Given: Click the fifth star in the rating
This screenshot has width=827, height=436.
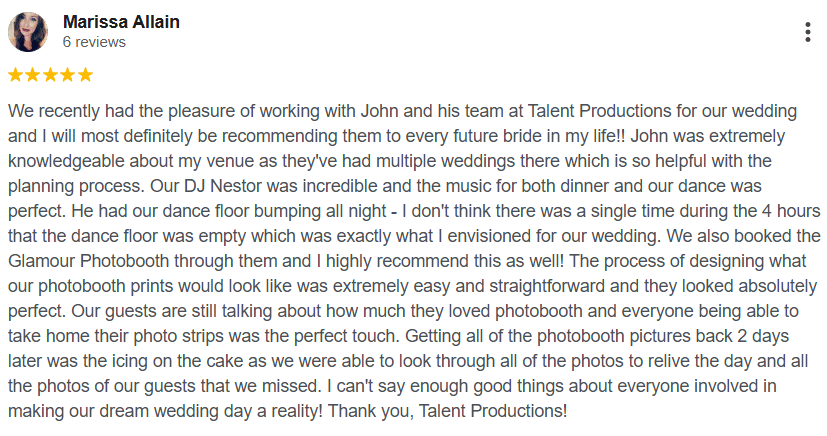Looking at the screenshot, I should point(85,75).
